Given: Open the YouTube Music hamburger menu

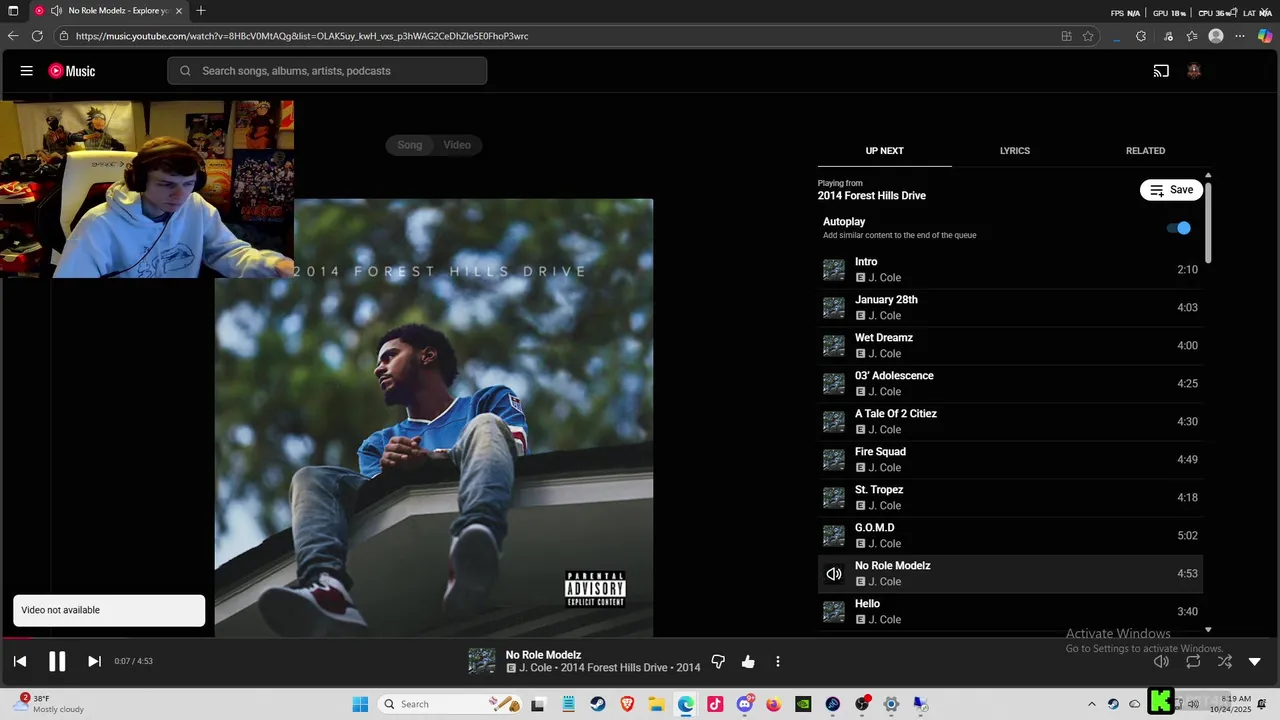Looking at the screenshot, I should coord(27,71).
